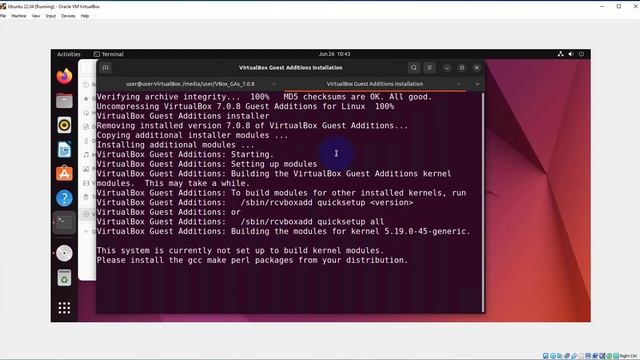
Task: Open the Terminal app menu in top bar
Action: (109, 54)
